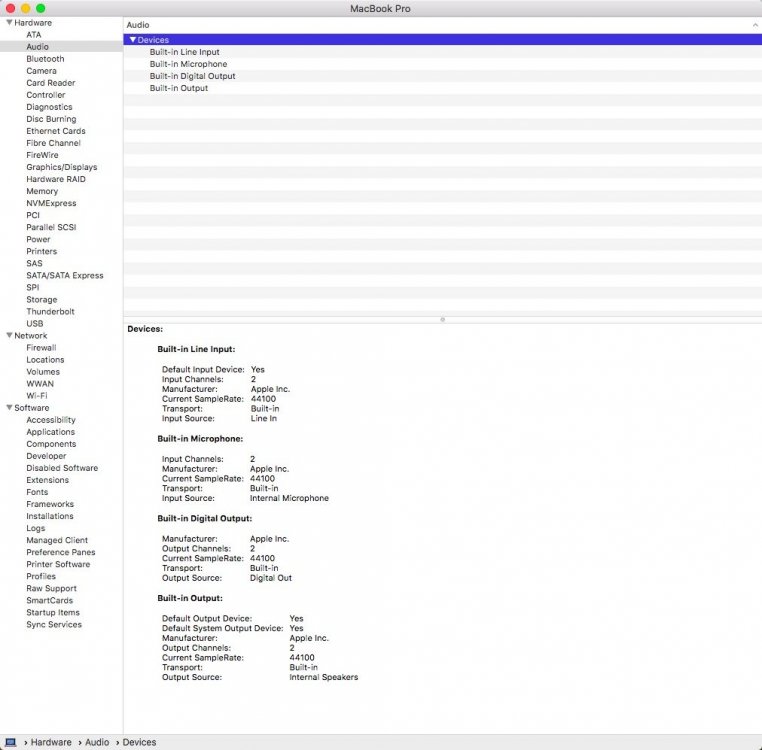Open Startup Items section
This screenshot has height=750, width=762.
(52, 612)
